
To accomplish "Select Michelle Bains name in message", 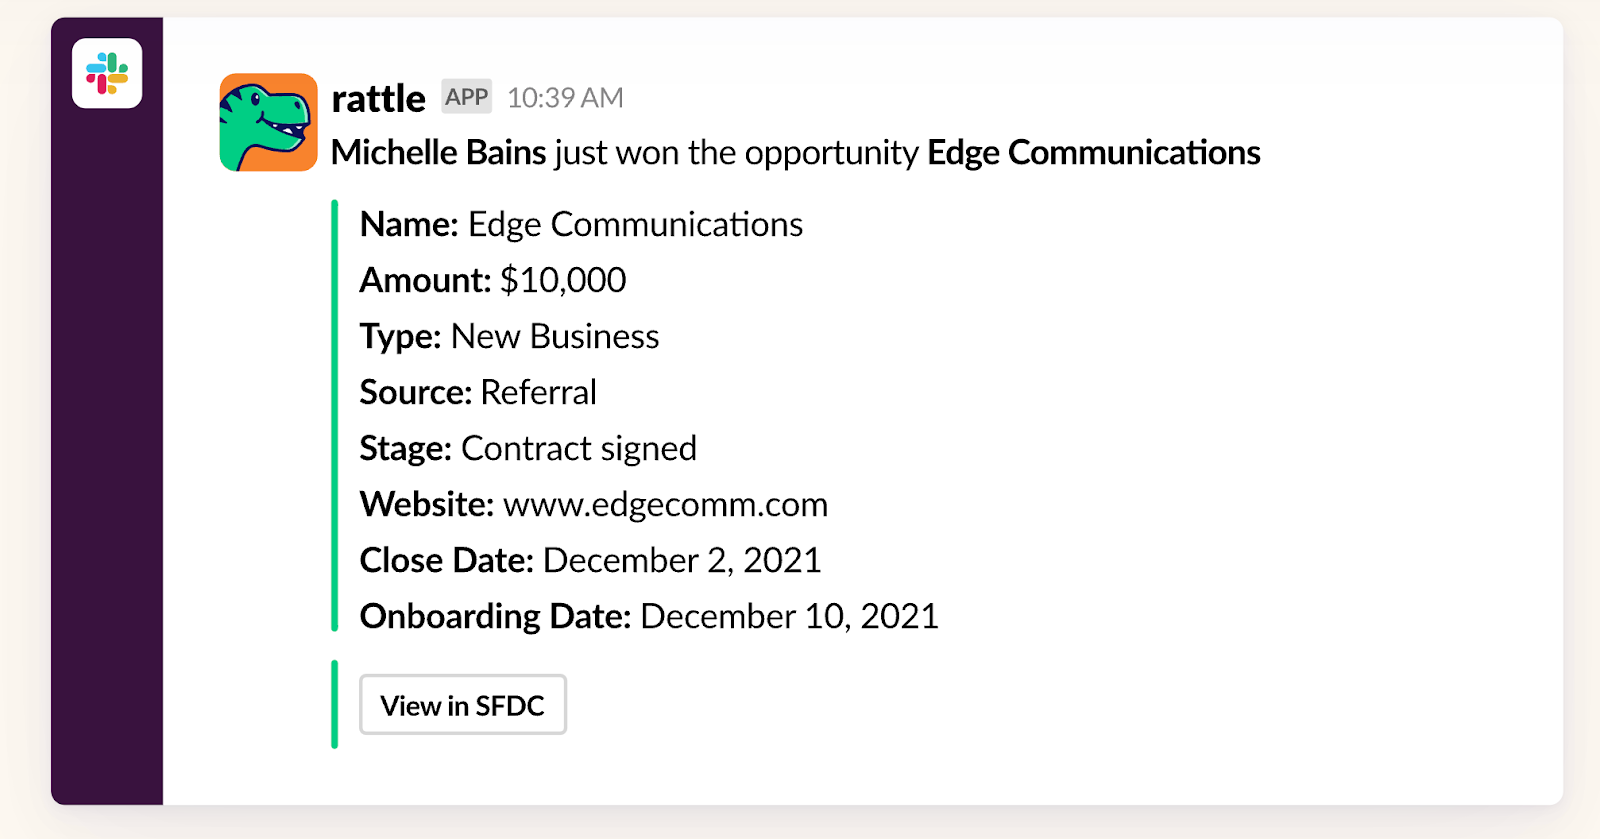I will (x=439, y=152).
